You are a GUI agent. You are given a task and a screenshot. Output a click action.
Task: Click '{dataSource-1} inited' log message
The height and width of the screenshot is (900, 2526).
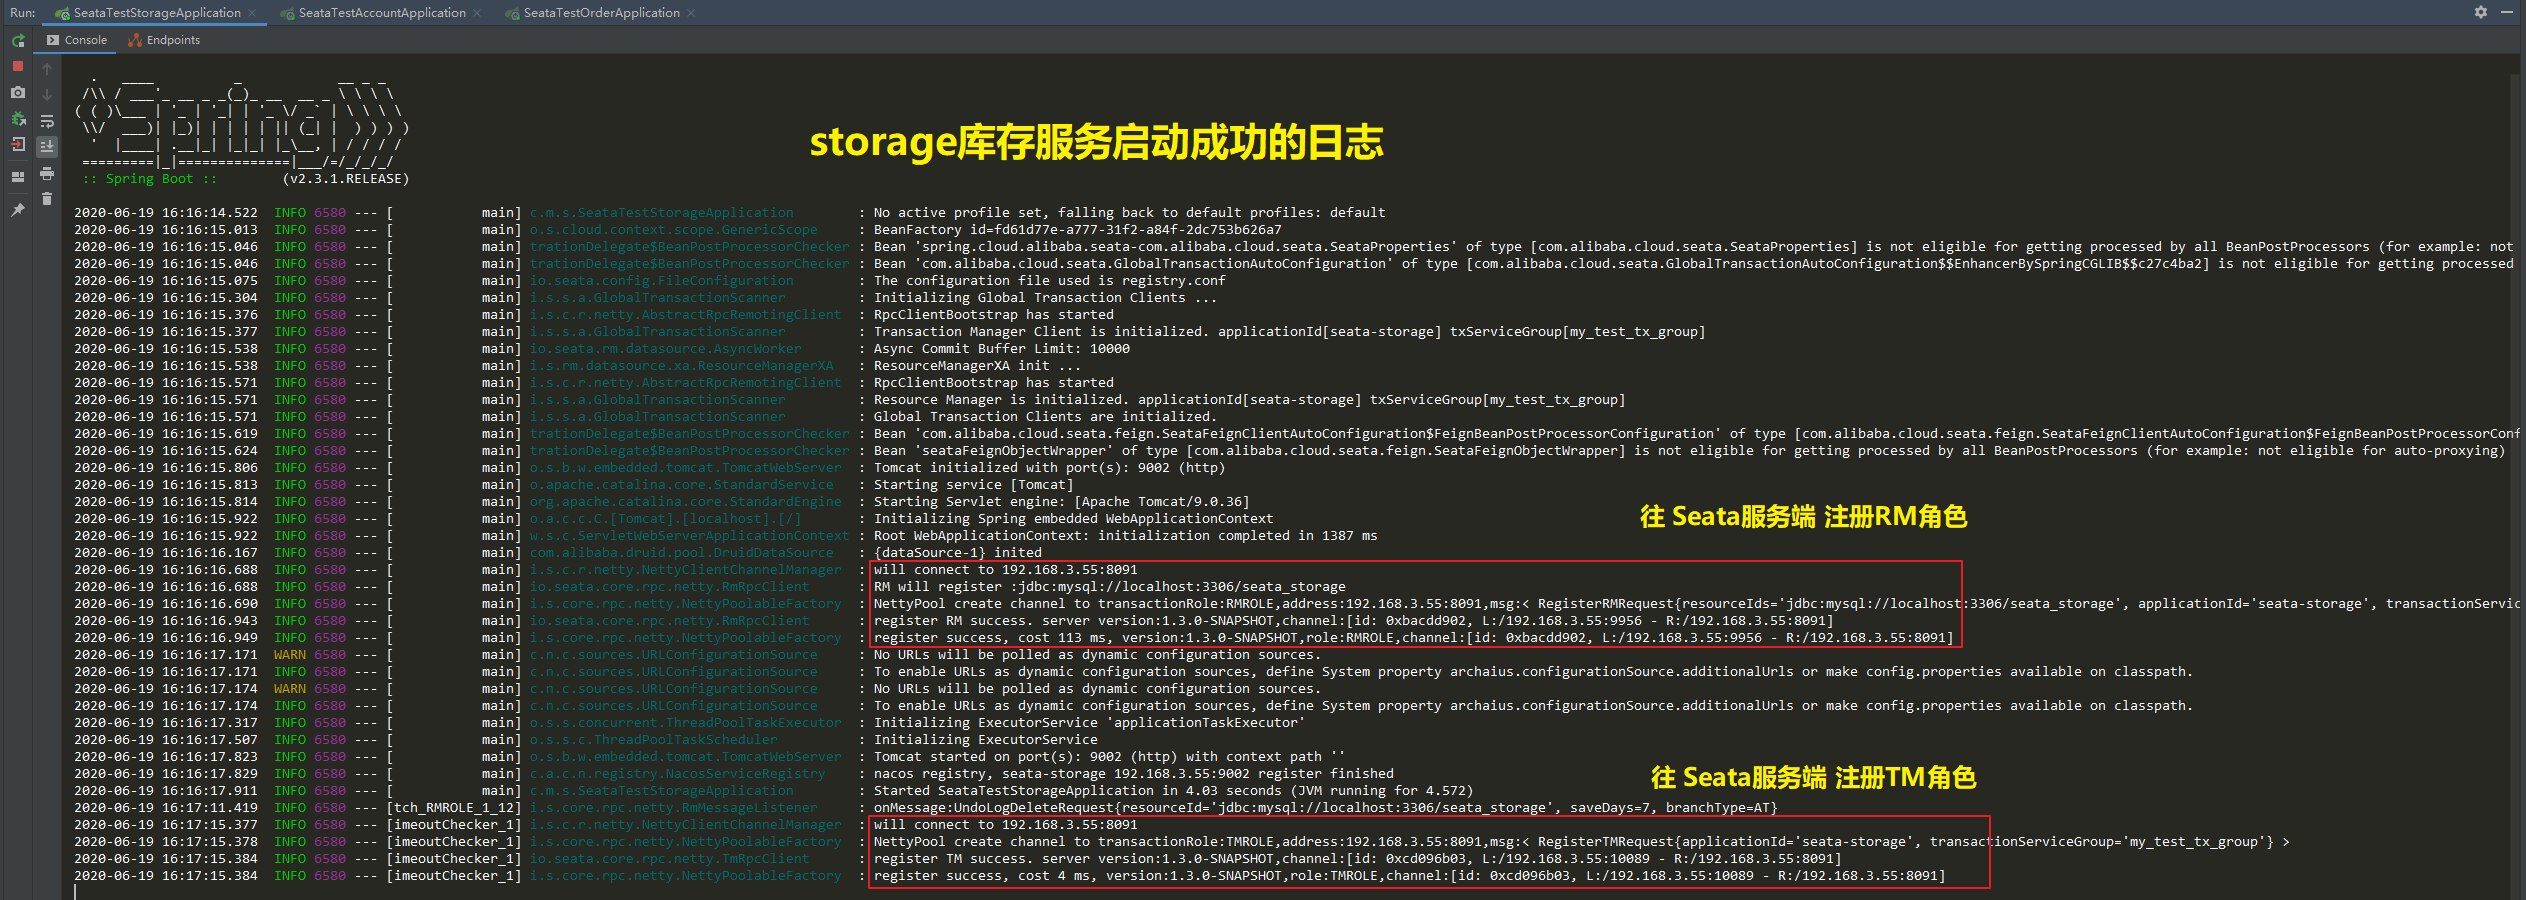tap(958, 553)
